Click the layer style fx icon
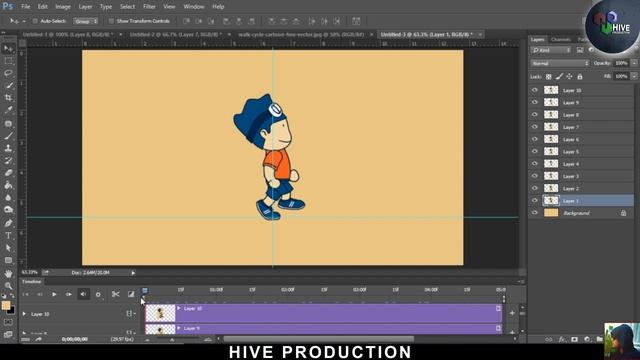 point(562,339)
